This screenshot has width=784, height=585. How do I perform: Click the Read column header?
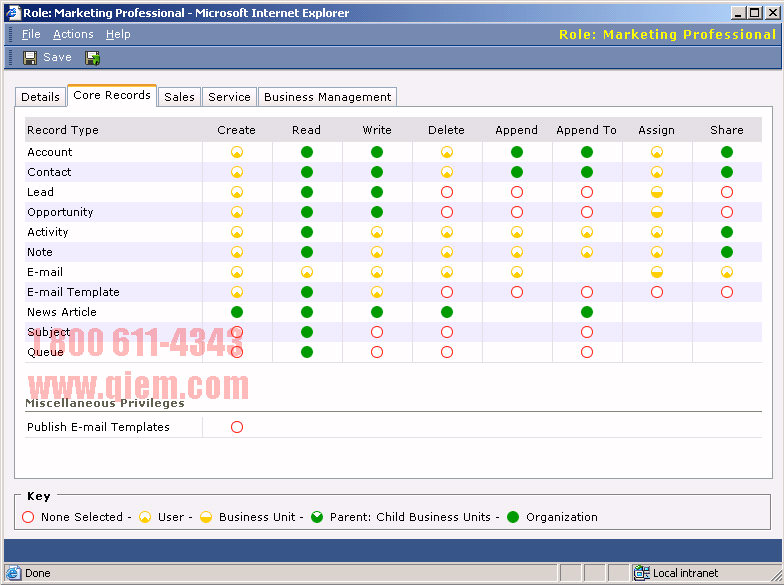306,130
